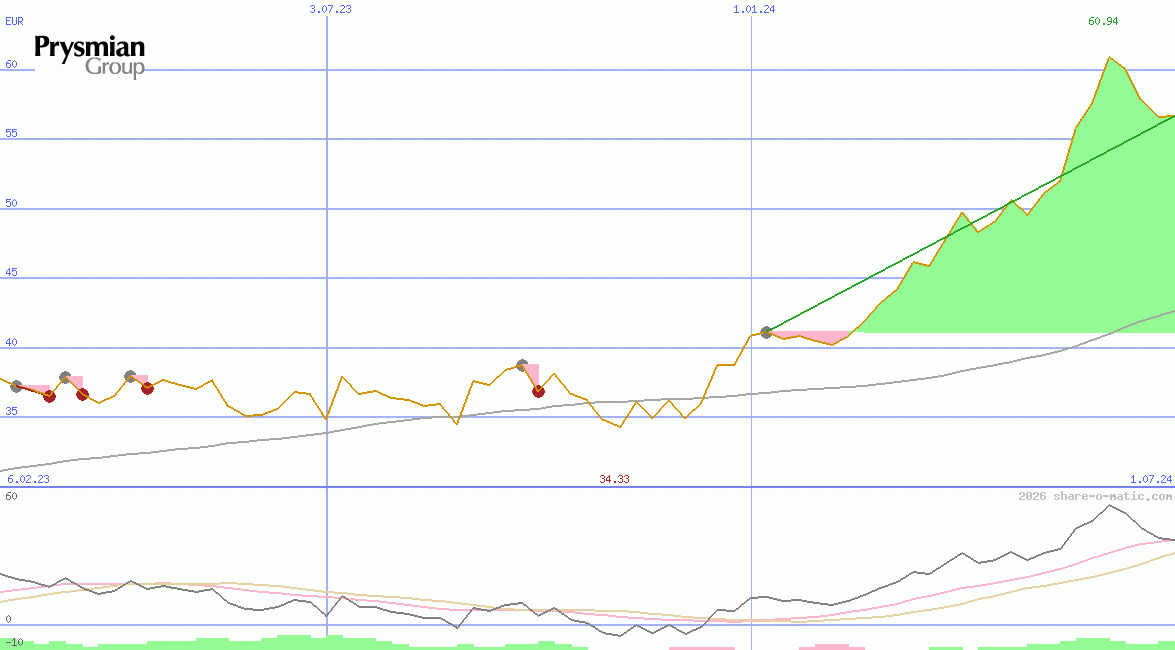The height and width of the screenshot is (650, 1175).
Task: Open the share-o-matic.com watermark link
Action: tap(1095, 496)
